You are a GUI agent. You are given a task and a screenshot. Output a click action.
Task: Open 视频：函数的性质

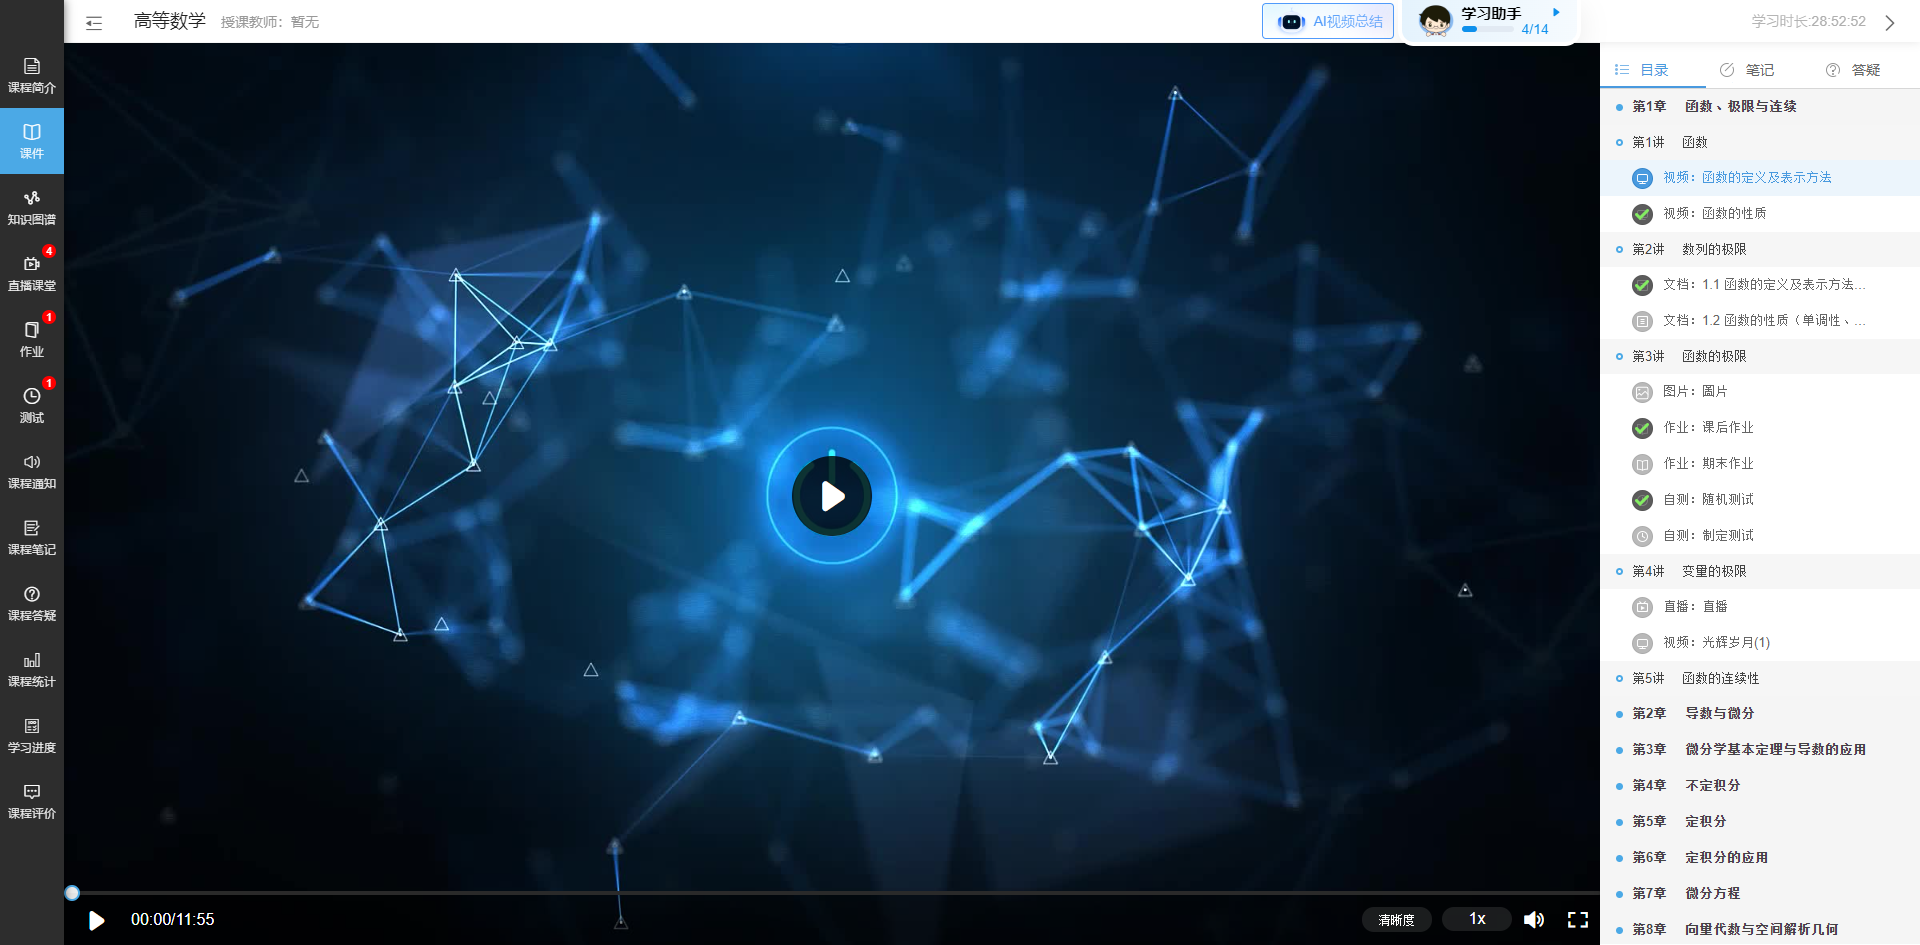coord(1760,213)
